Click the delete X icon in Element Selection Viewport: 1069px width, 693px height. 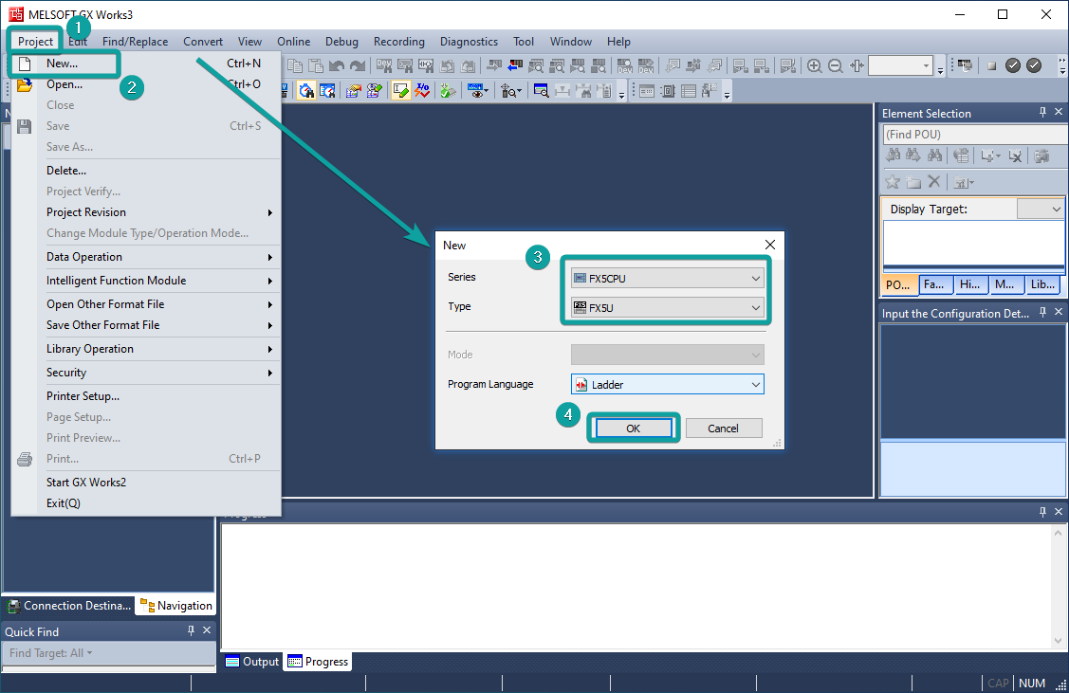tap(934, 182)
